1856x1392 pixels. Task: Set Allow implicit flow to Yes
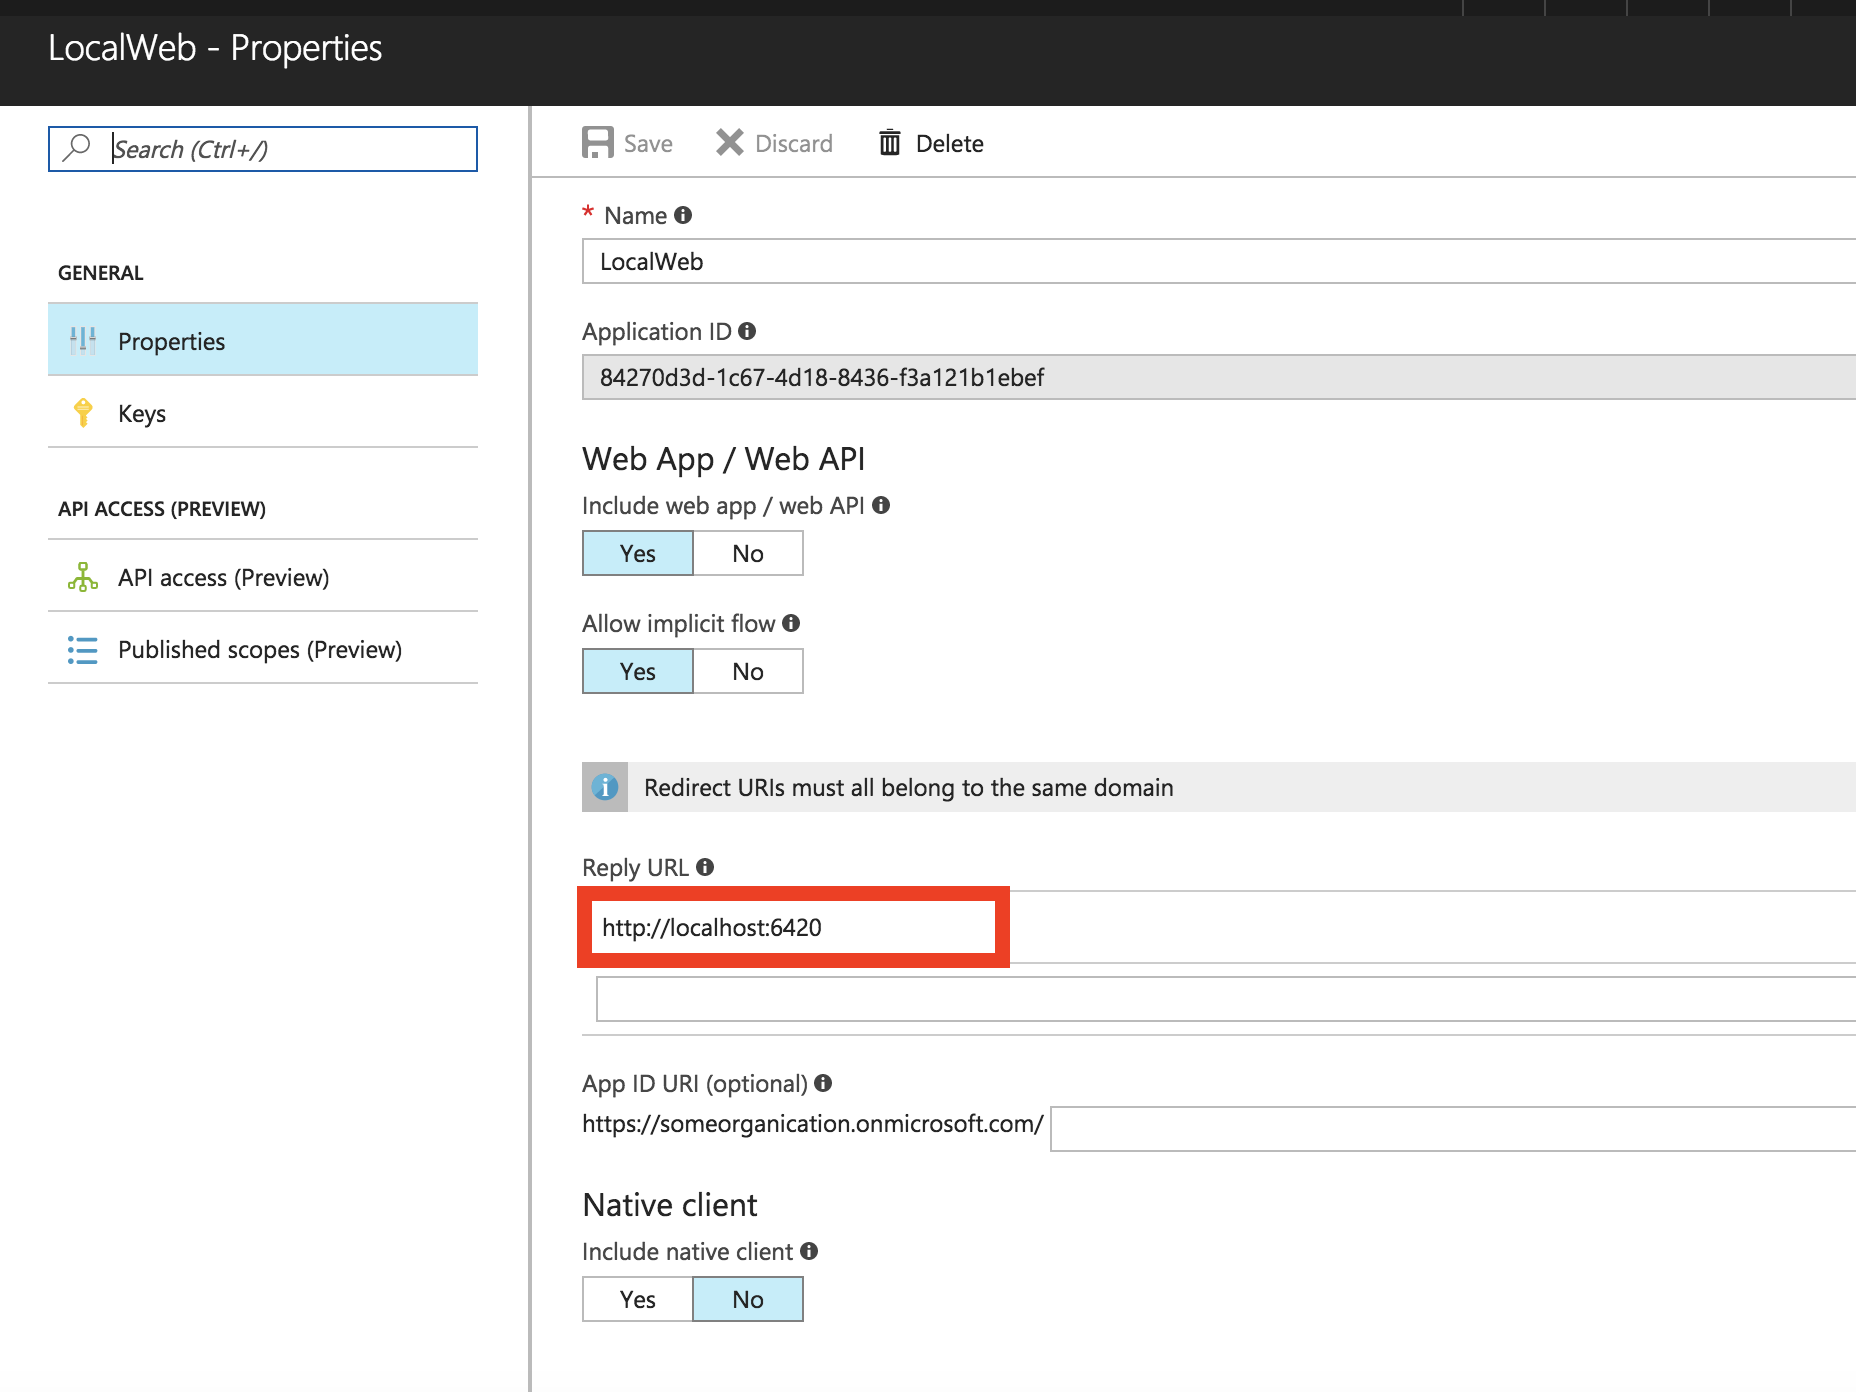[x=638, y=671]
